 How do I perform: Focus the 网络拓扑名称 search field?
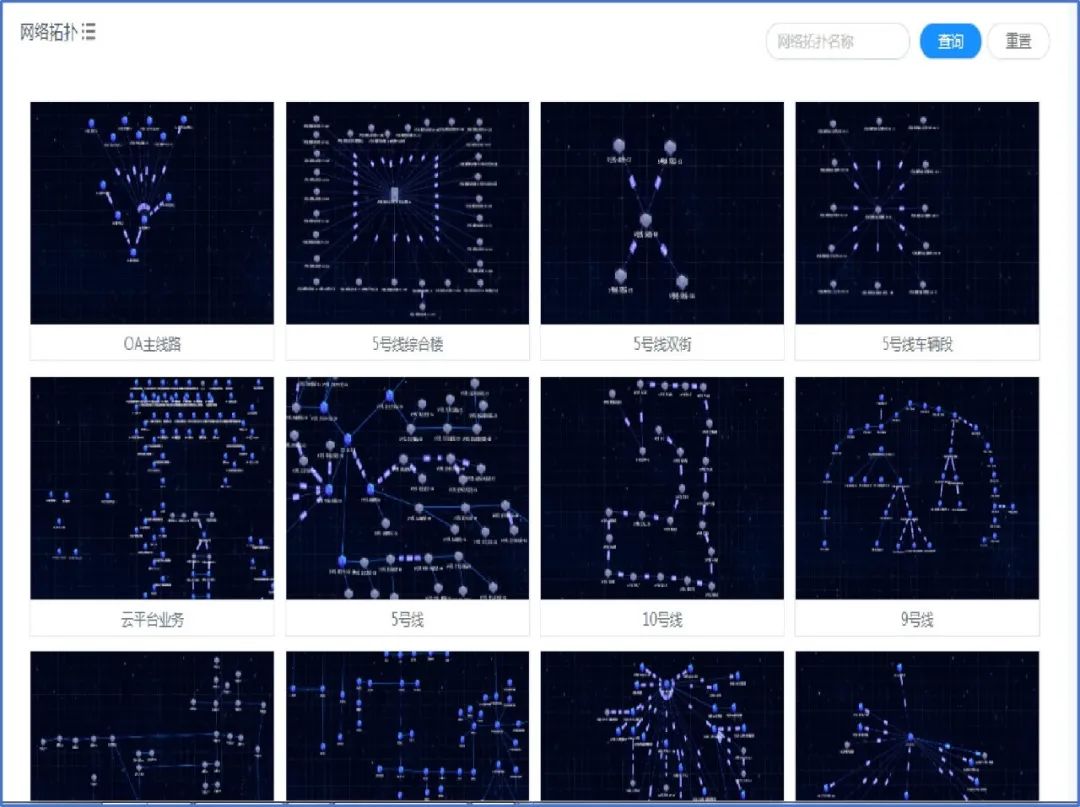[x=838, y=41]
